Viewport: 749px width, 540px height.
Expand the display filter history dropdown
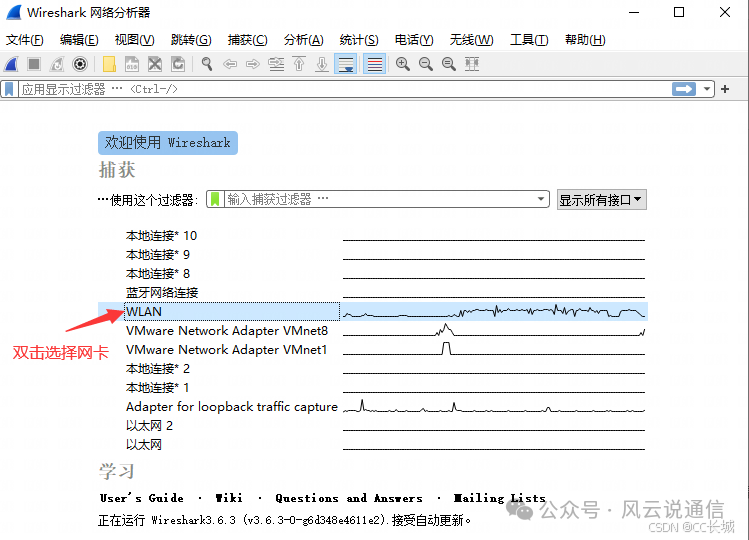707,89
